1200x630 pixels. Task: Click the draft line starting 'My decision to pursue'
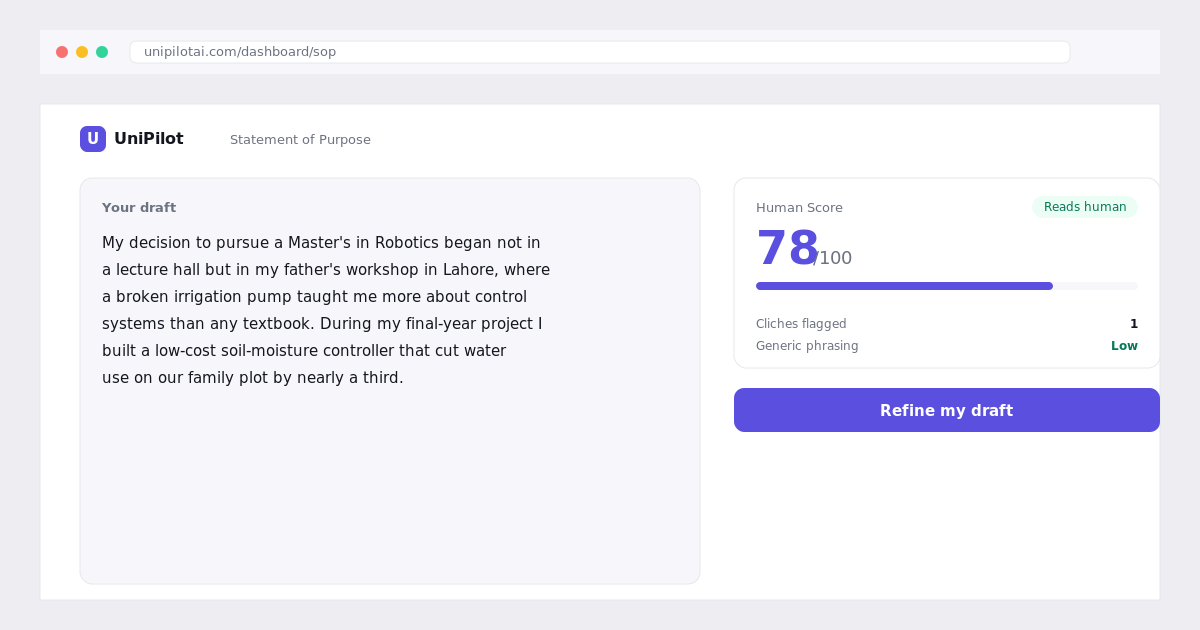point(321,243)
